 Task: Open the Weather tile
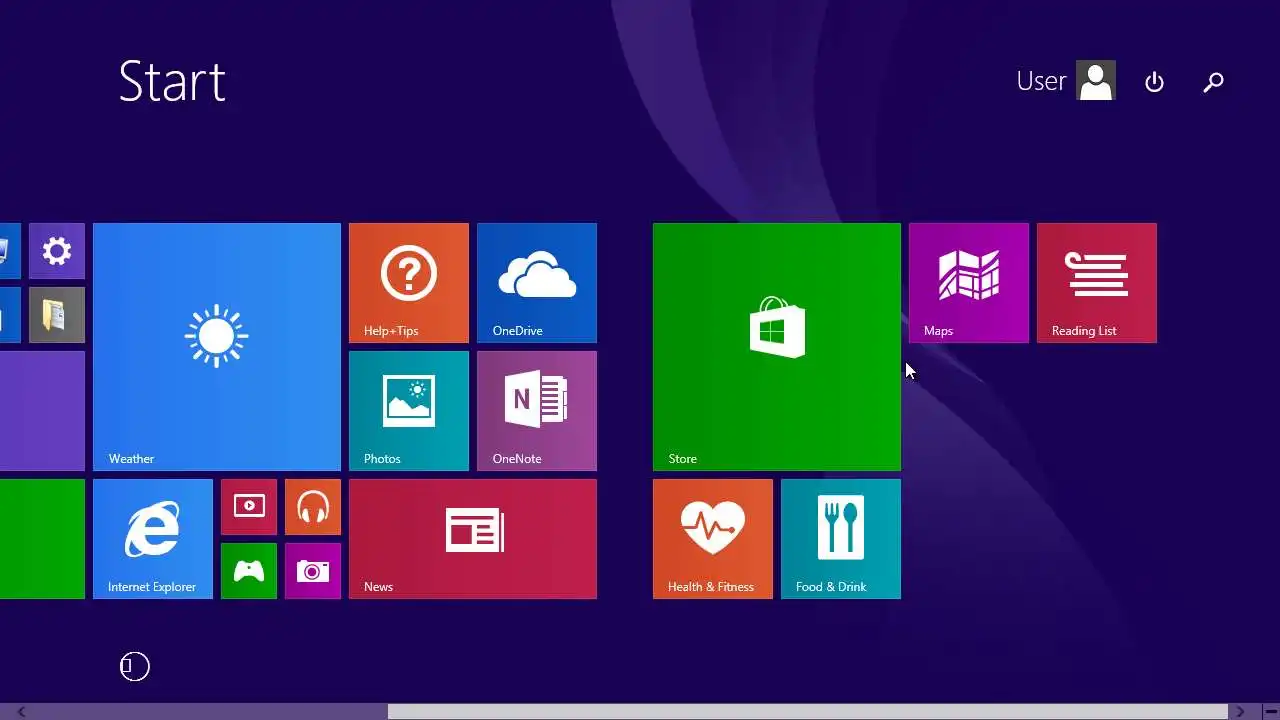(217, 347)
